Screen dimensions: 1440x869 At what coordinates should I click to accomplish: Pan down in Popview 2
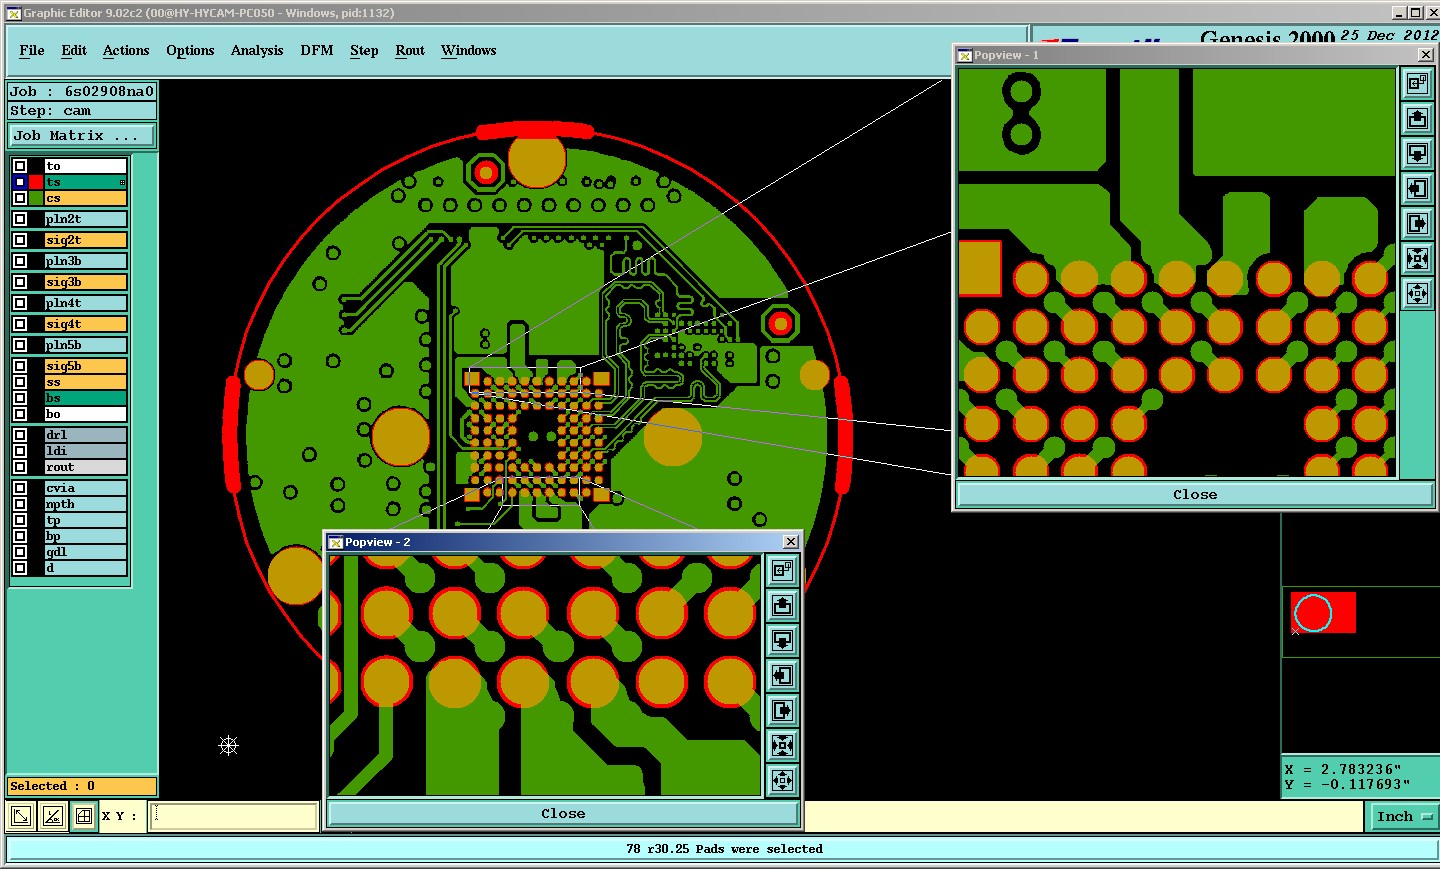[782, 641]
